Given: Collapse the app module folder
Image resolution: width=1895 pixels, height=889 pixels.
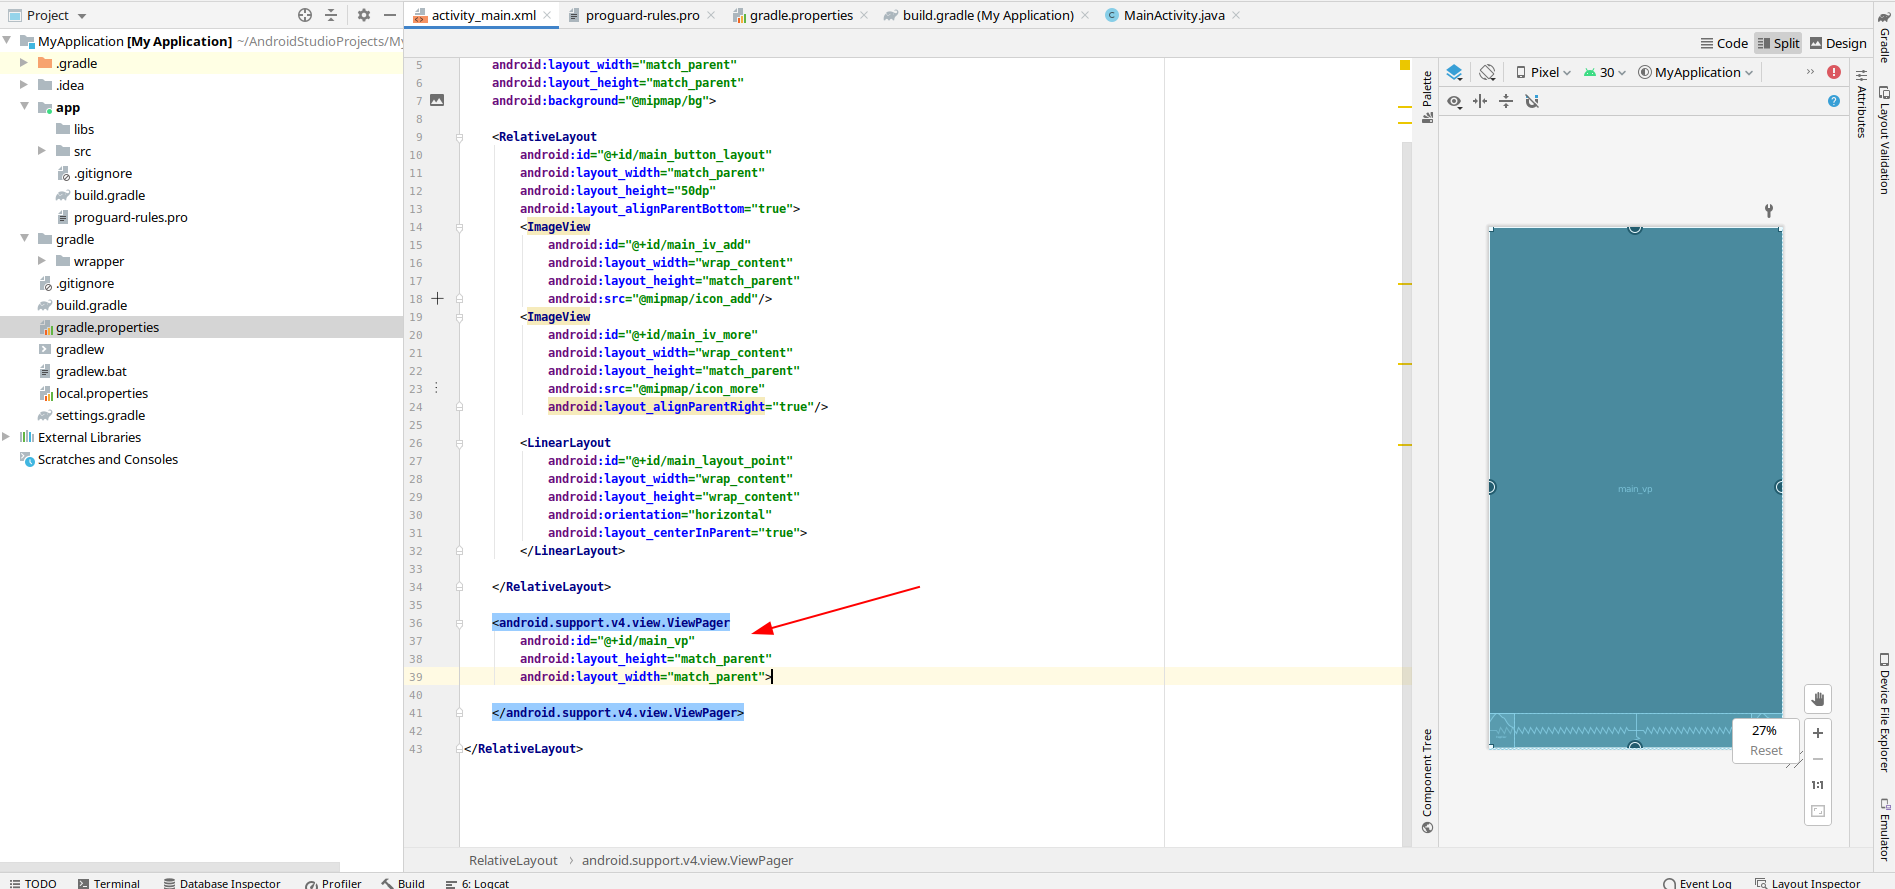Looking at the screenshot, I should (24, 107).
